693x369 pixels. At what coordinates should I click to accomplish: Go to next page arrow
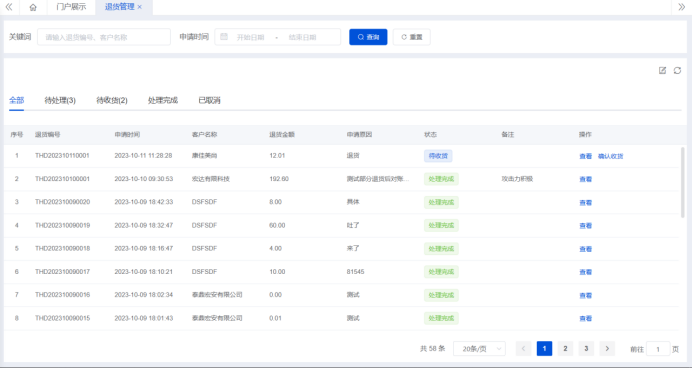pyautogui.click(x=607, y=349)
